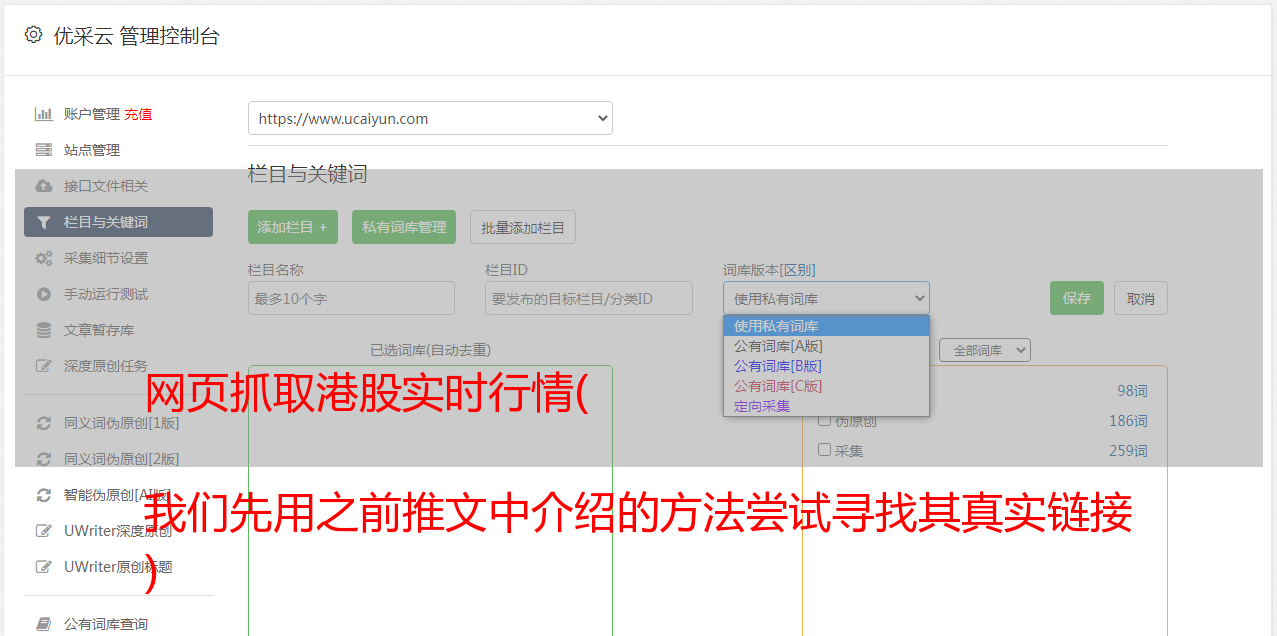
Task: Choose 定向采集 option
Action: pos(826,406)
